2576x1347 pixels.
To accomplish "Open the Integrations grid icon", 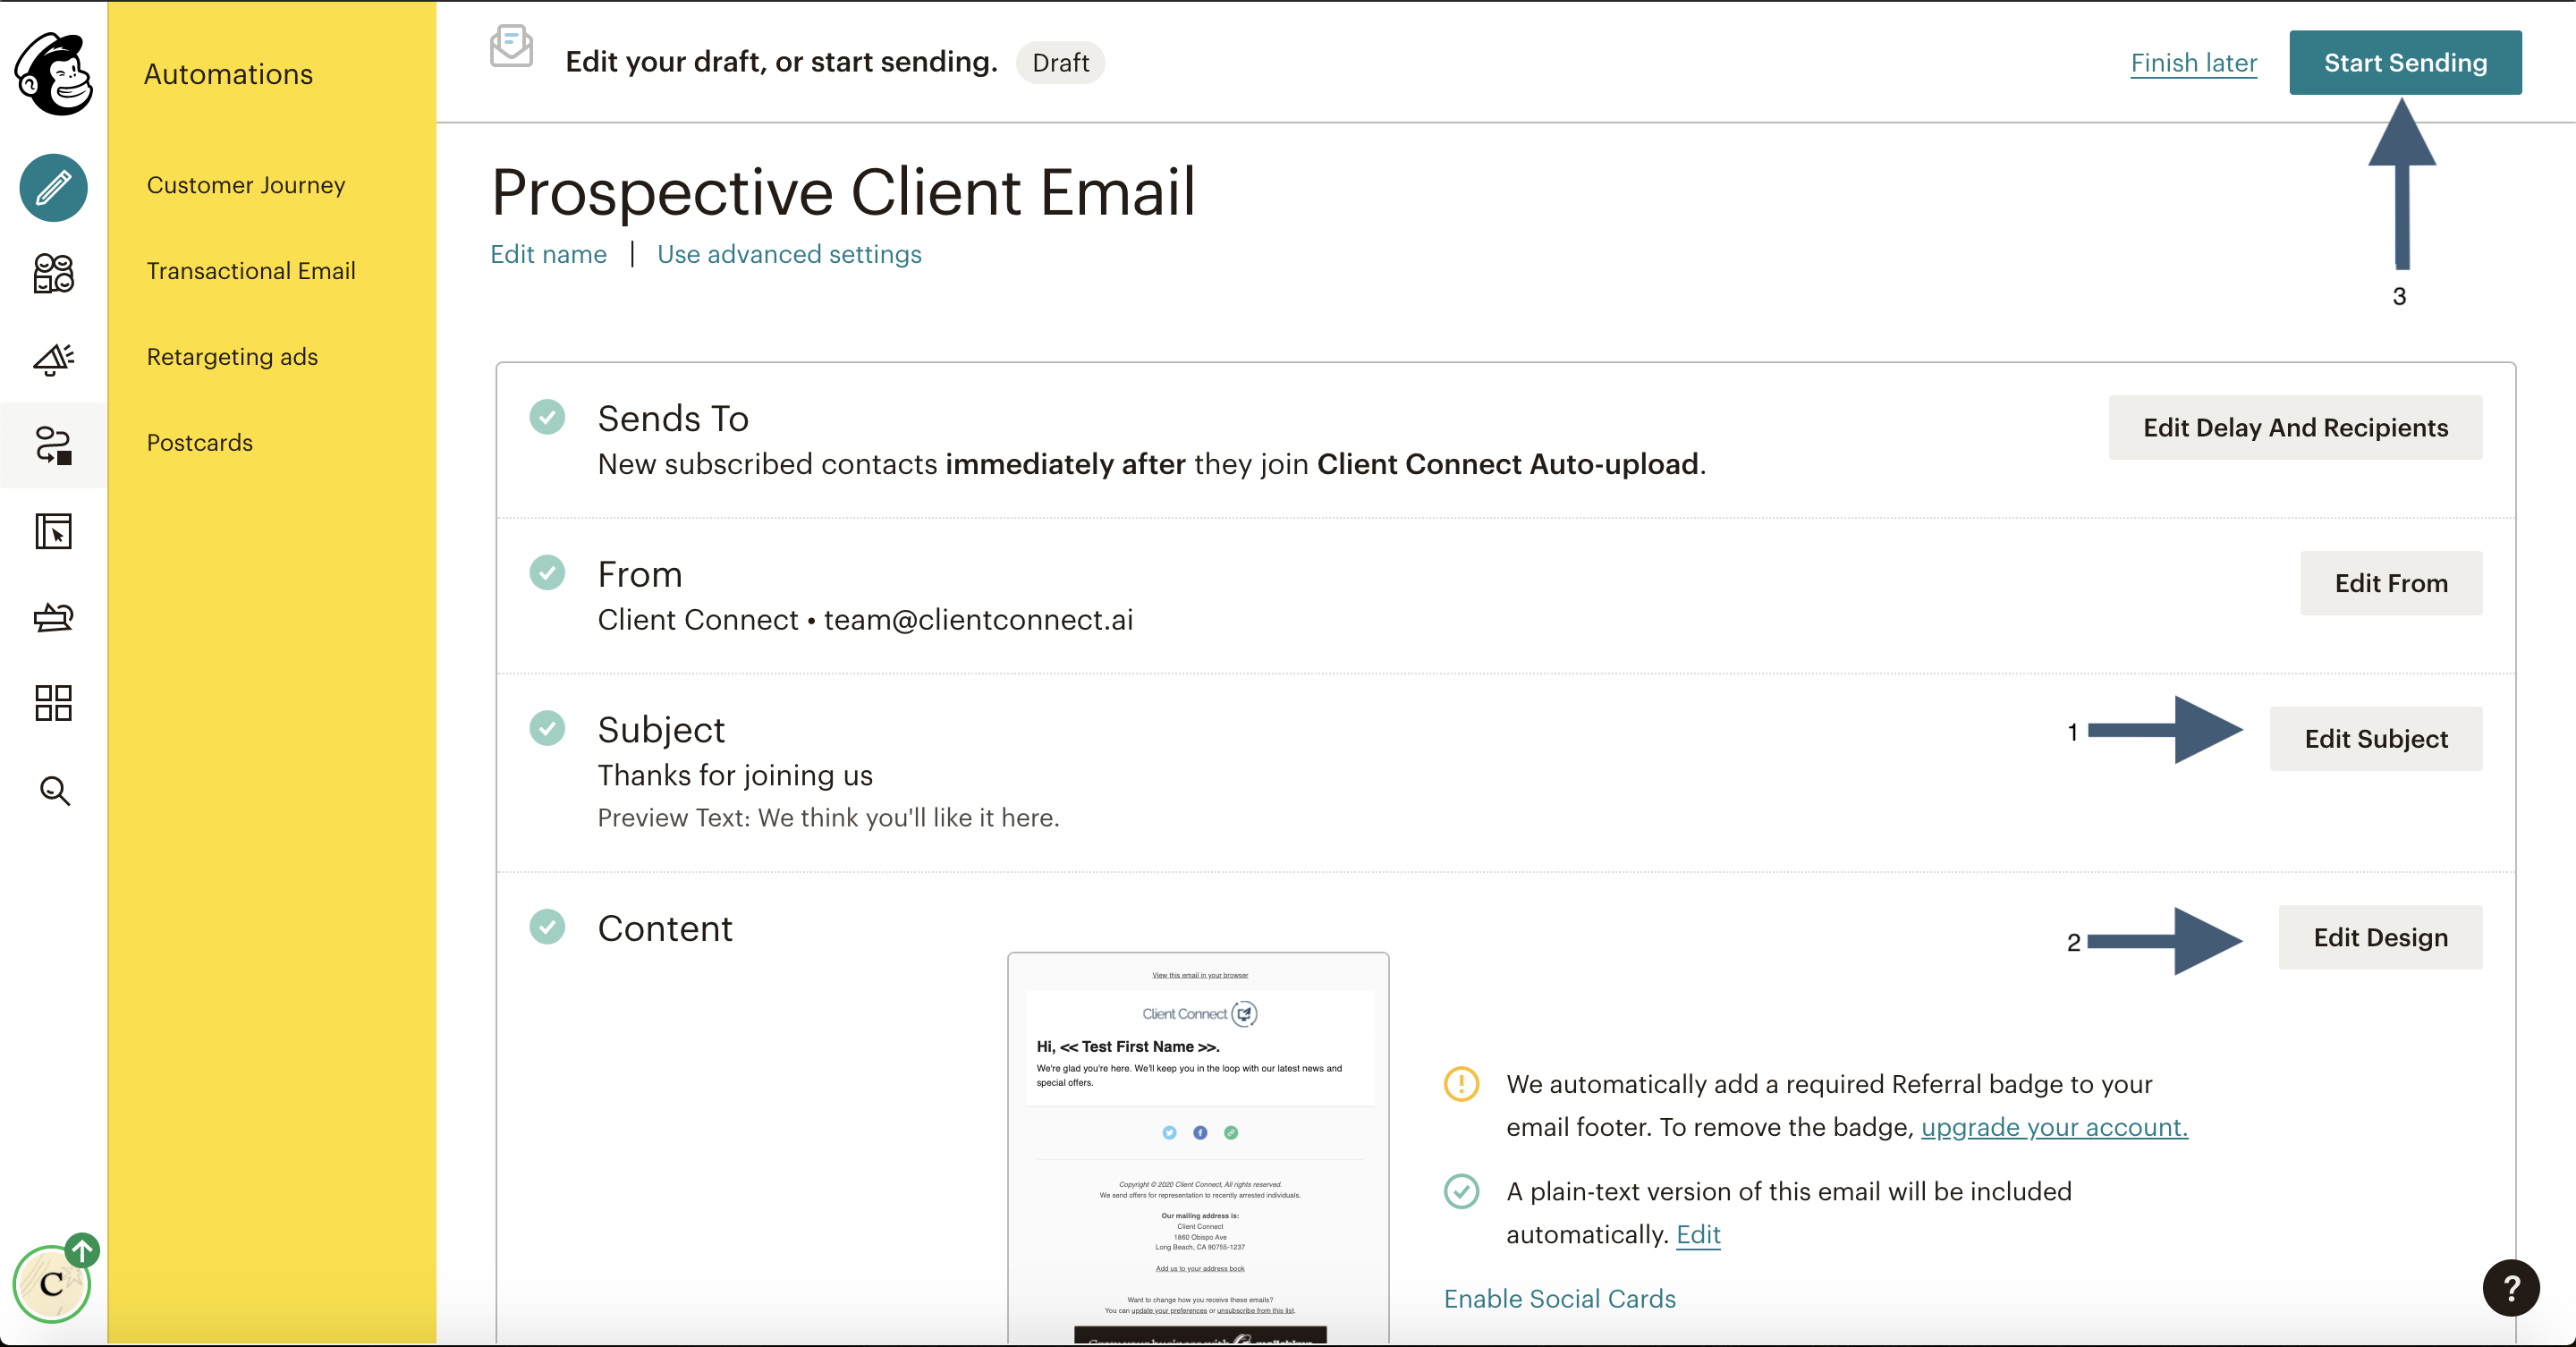I will 54,703.
